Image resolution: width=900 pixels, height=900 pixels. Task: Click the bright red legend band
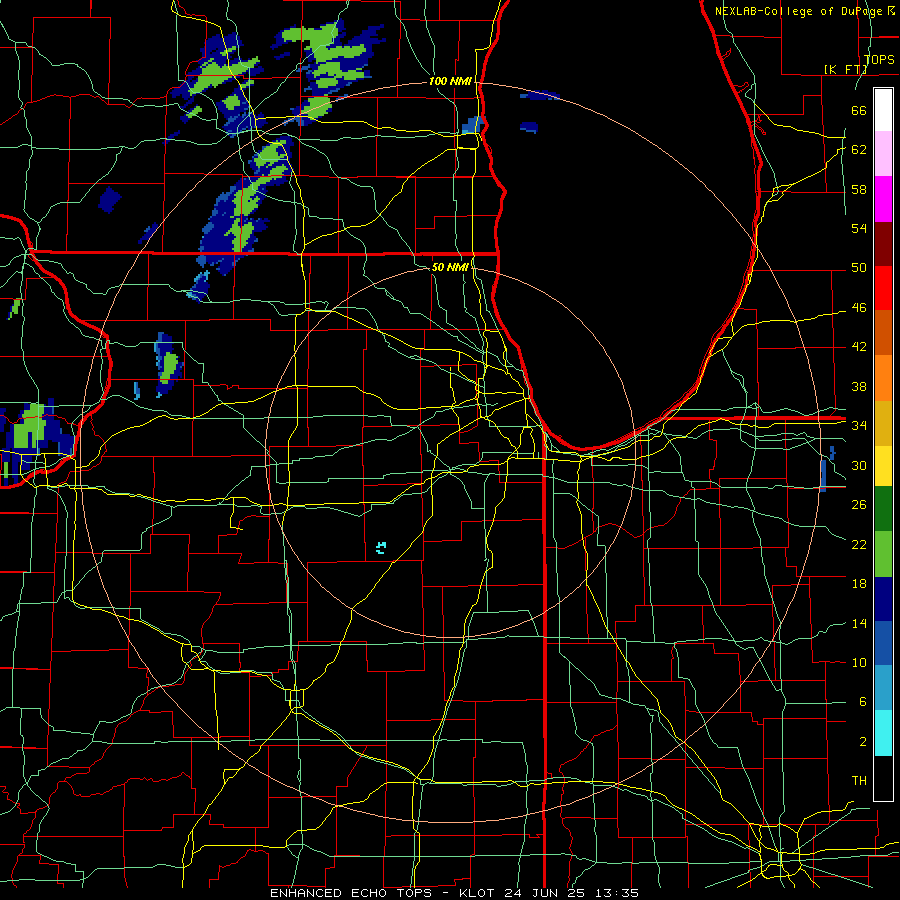883,288
